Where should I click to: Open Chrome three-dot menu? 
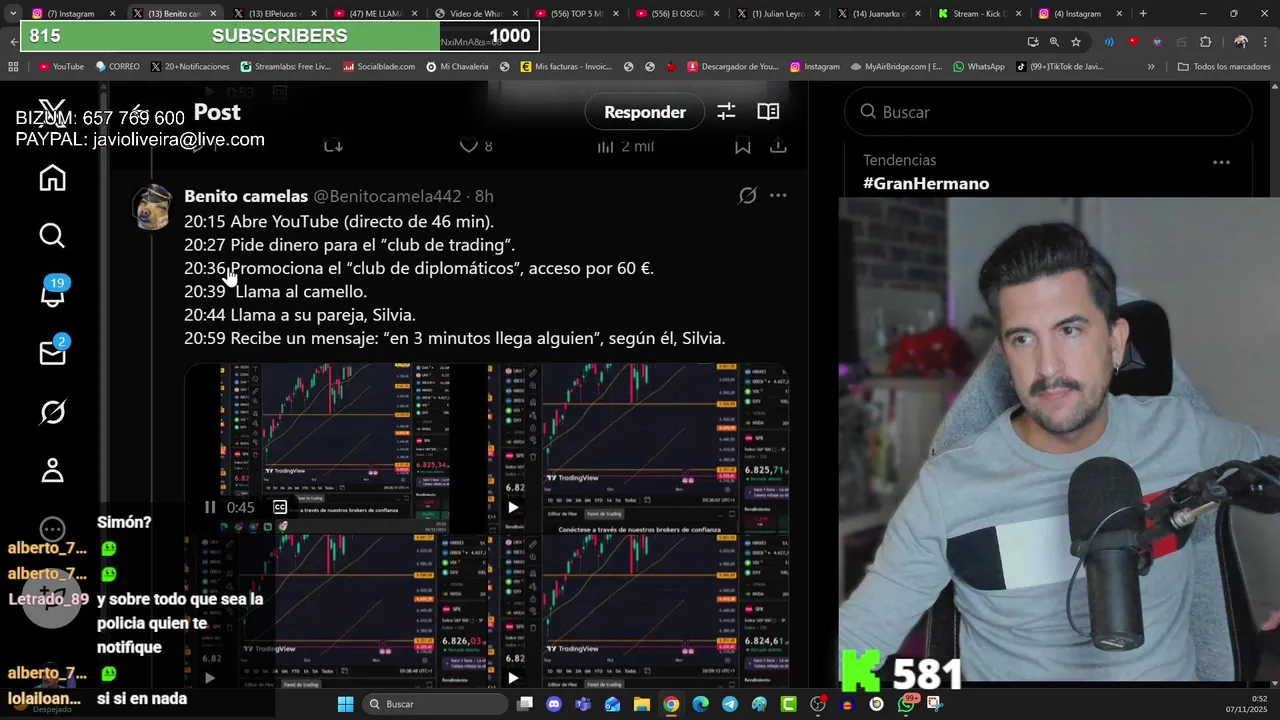coord(1266,42)
